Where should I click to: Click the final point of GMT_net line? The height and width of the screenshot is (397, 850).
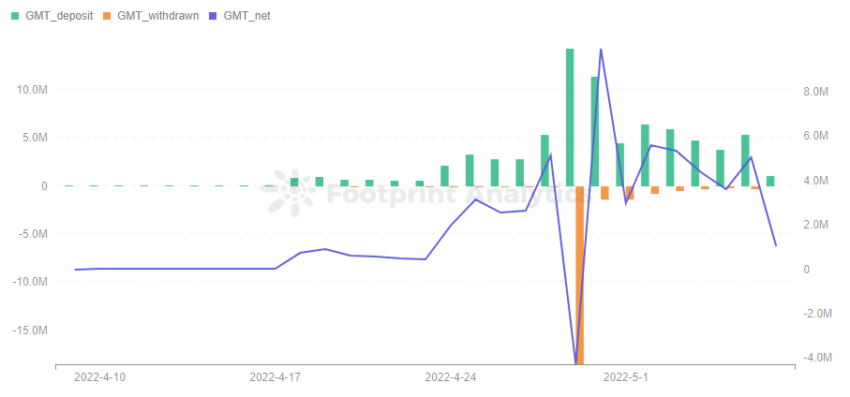(776, 246)
